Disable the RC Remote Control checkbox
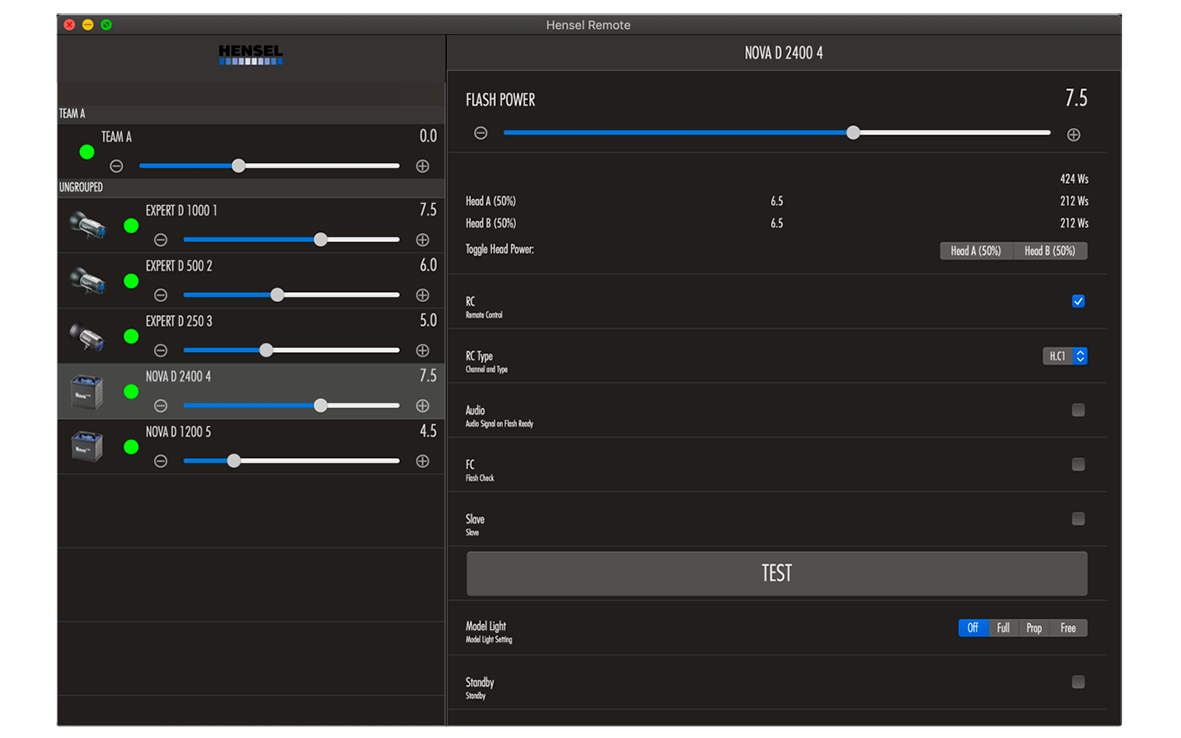Image resolution: width=1181 pixels, height=738 pixels. pos(1078,301)
